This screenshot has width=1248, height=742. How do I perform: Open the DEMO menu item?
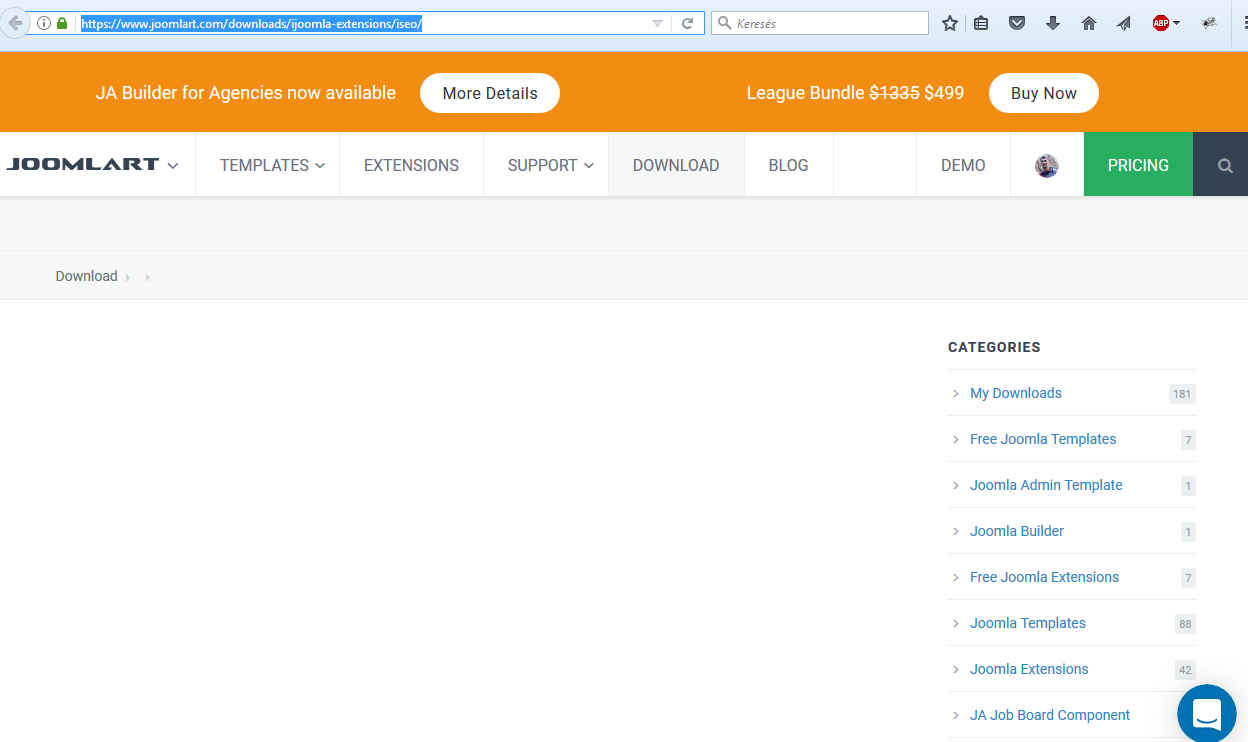click(x=963, y=165)
